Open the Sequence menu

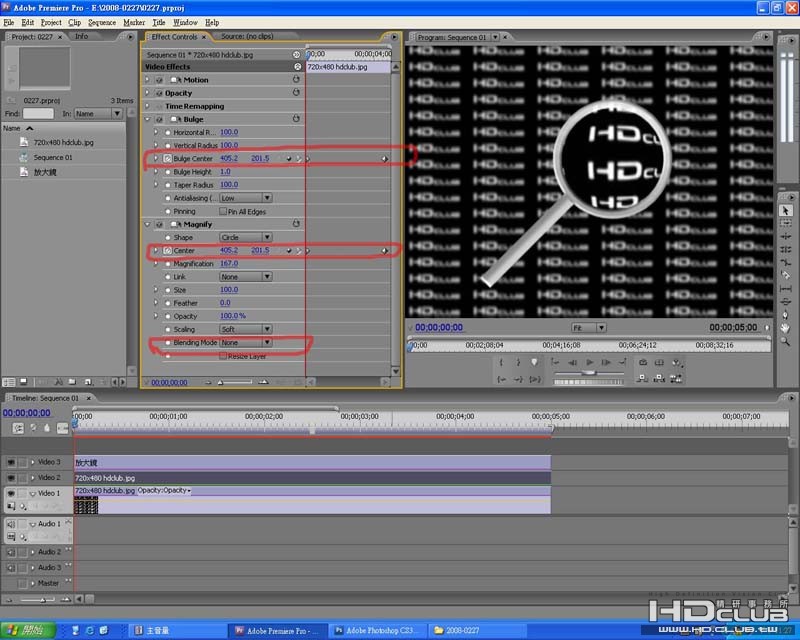pos(102,22)
